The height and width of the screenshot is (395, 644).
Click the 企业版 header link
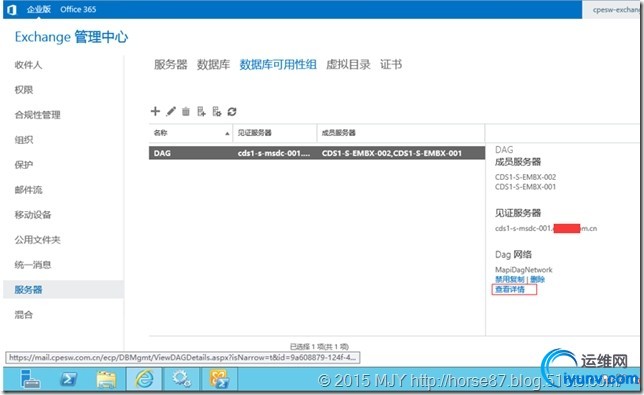click(x=39, y=9)
